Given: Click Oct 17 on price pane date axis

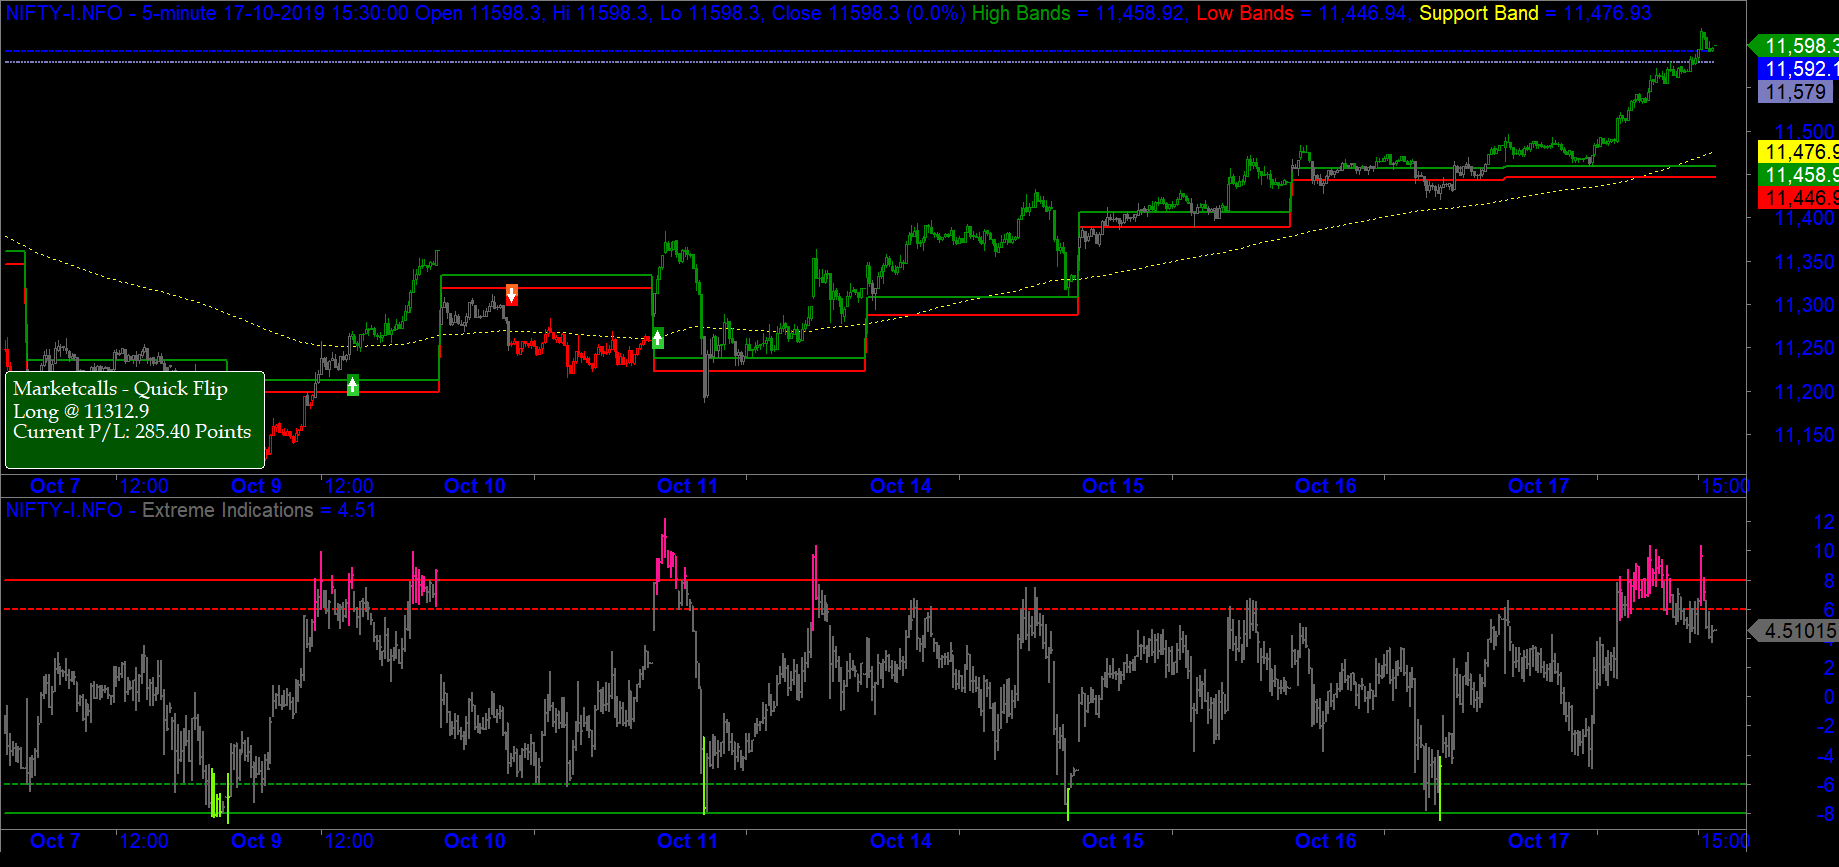Looking at the screenshot, I should [1539, 486].
